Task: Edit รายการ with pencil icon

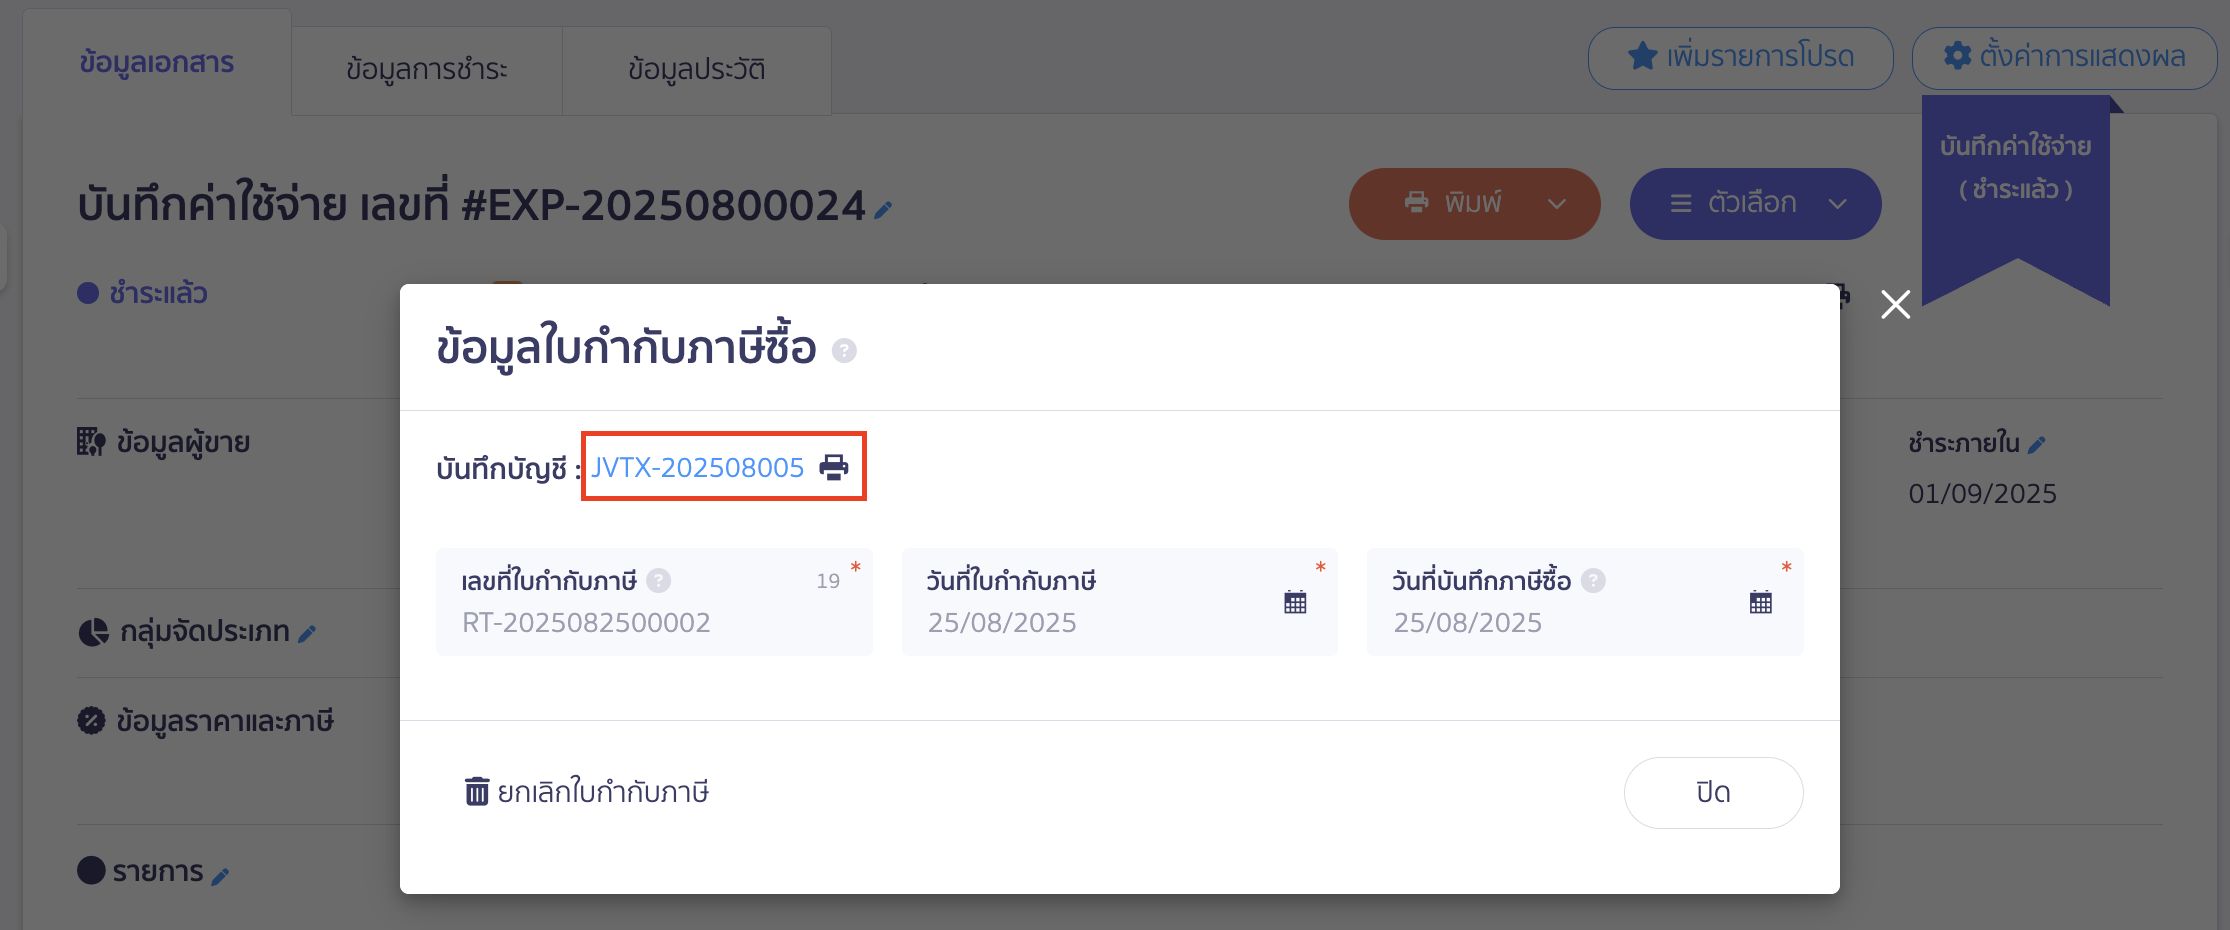Action: pos(220,877)
